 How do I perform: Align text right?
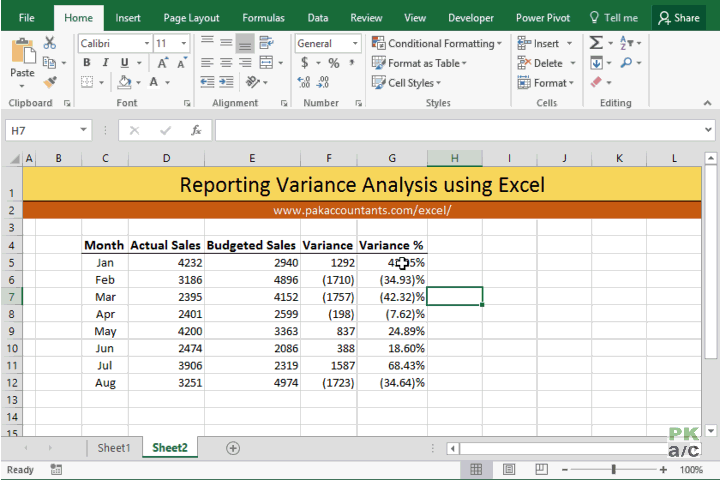[x=245, y=62]
